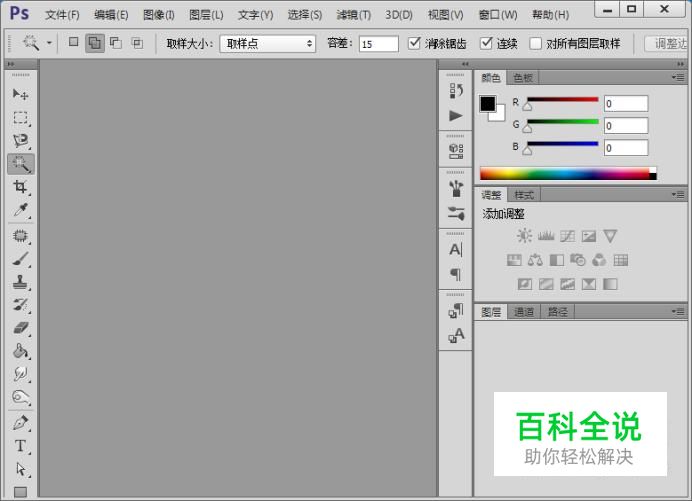Open the Character Styles panel icon

456,335
